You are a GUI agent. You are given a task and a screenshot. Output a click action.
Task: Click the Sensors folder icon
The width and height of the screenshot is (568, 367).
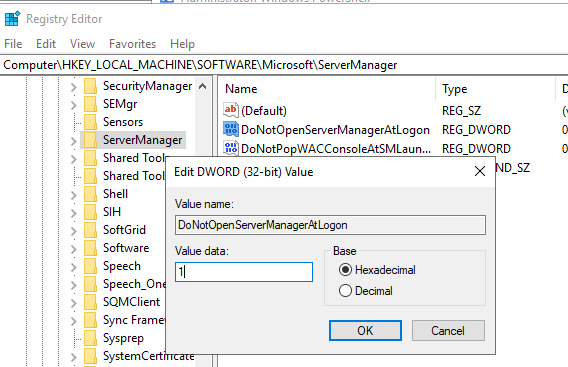90,122
